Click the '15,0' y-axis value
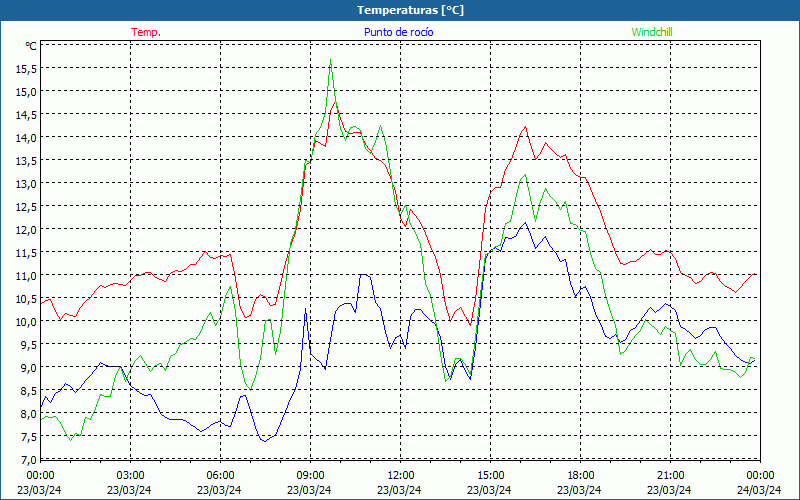800x500 pixels. pyautogui.click(x=27, y=92)
